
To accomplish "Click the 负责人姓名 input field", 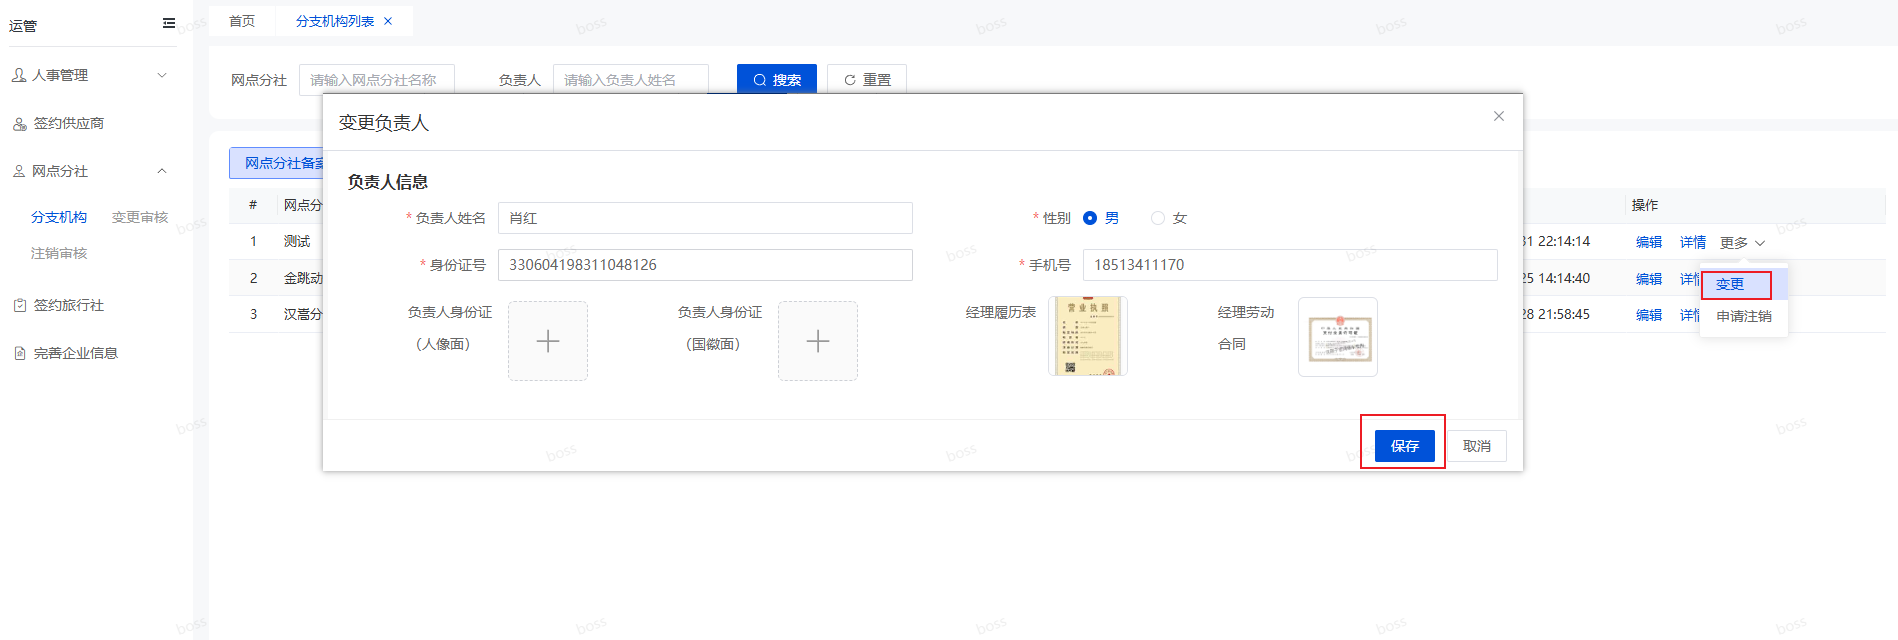I will pos(704,218).
